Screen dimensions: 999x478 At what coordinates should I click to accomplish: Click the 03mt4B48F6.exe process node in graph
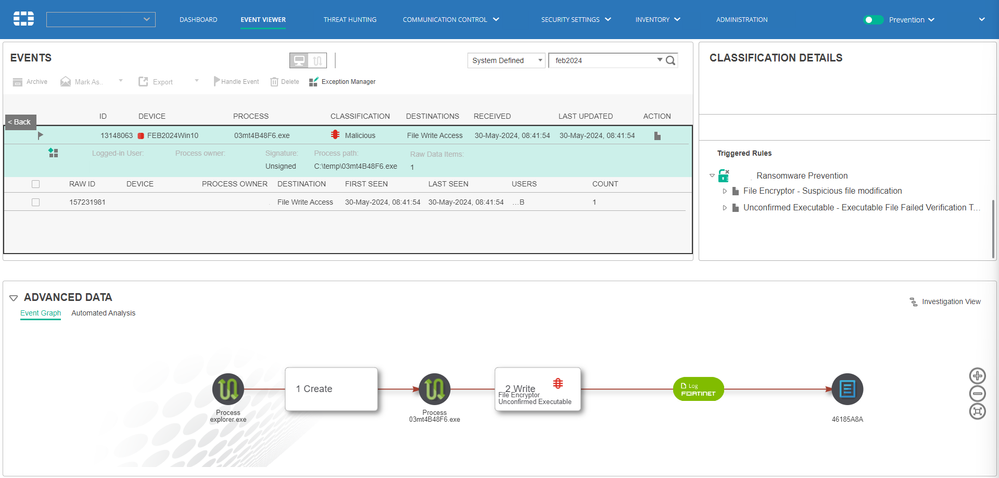click(x=435, y=389)
